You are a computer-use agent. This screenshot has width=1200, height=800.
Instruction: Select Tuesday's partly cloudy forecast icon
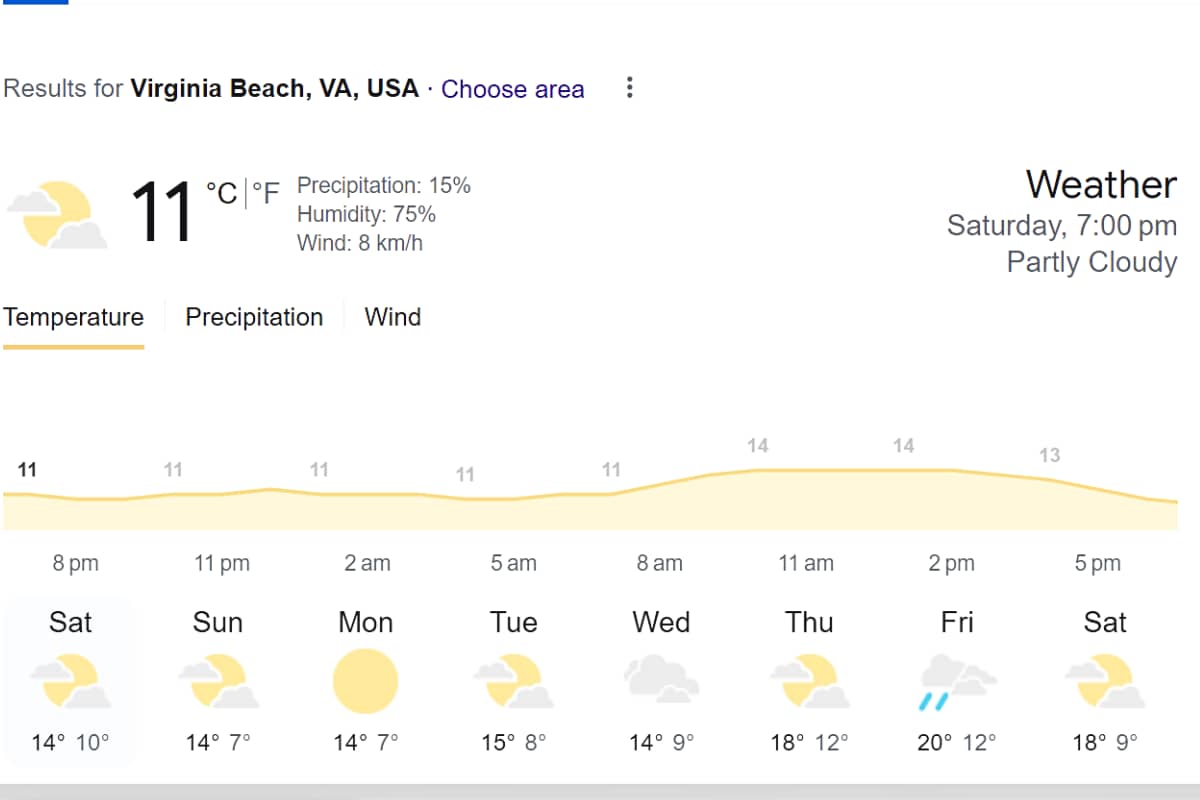click(x=513, y=681)
